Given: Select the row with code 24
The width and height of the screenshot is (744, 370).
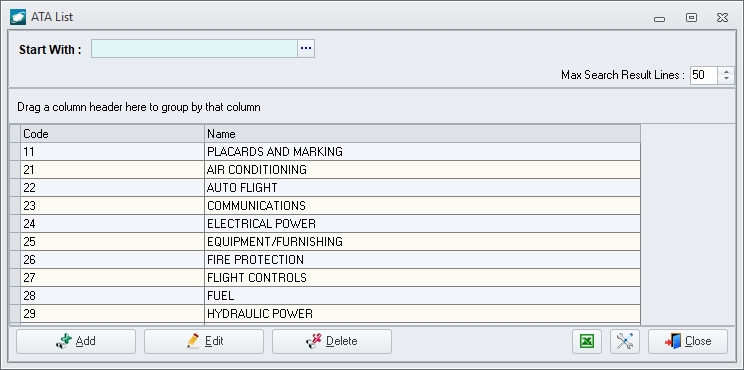Looking at the screenshot, I should [x=330, y=224].
